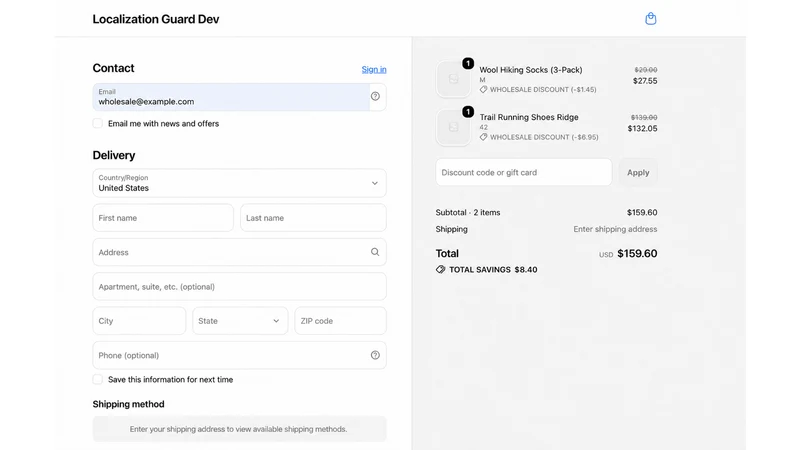Focus the First name field
The width and height of the screenshot is (800, 450).
click(x=163, y=218)
